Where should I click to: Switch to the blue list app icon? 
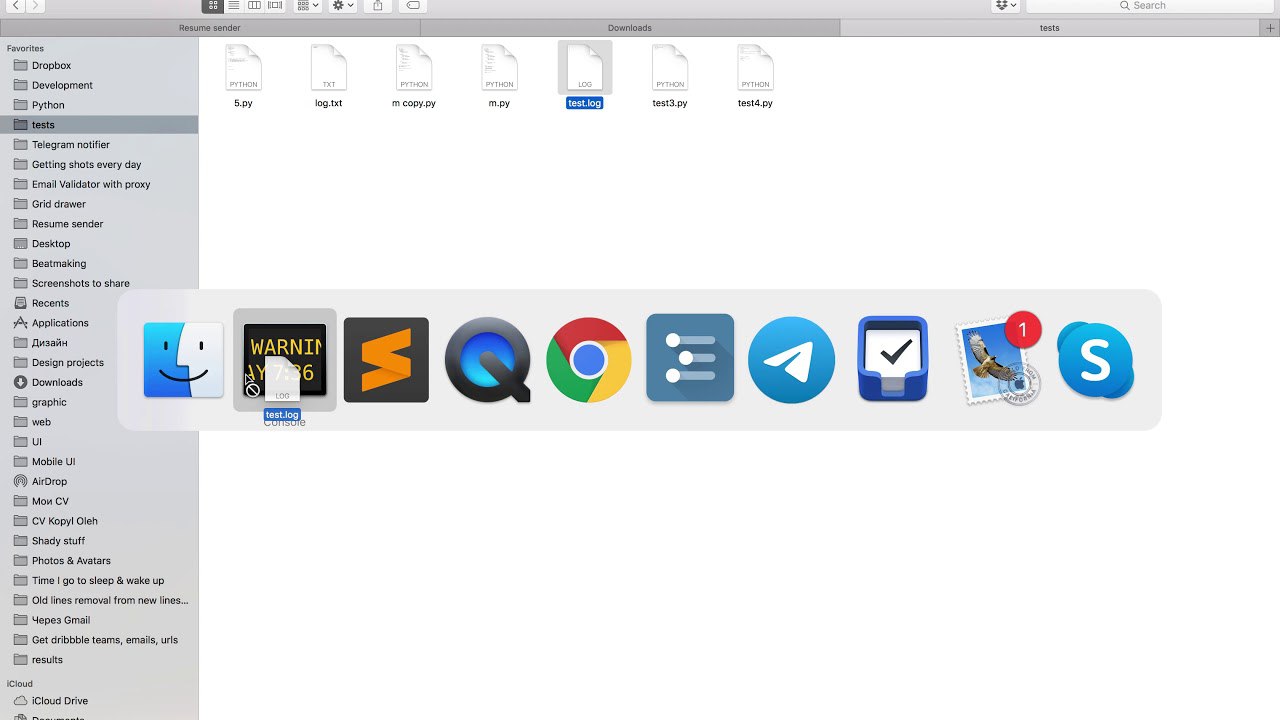coord(690,358)
